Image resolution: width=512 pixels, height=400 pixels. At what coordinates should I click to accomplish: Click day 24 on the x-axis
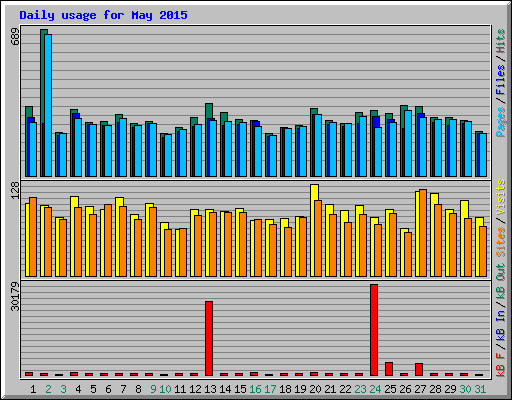pyautogui.click(x=375, y=389)
